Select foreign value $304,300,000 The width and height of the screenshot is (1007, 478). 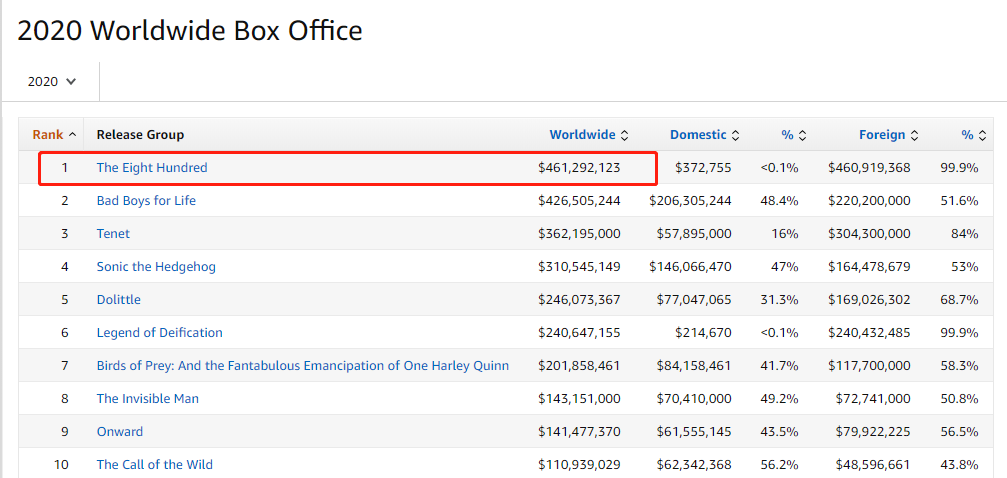[869, 233]
